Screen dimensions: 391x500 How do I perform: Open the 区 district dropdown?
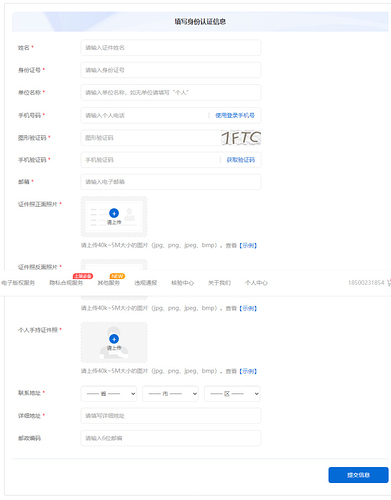click(x=232, y=394)
